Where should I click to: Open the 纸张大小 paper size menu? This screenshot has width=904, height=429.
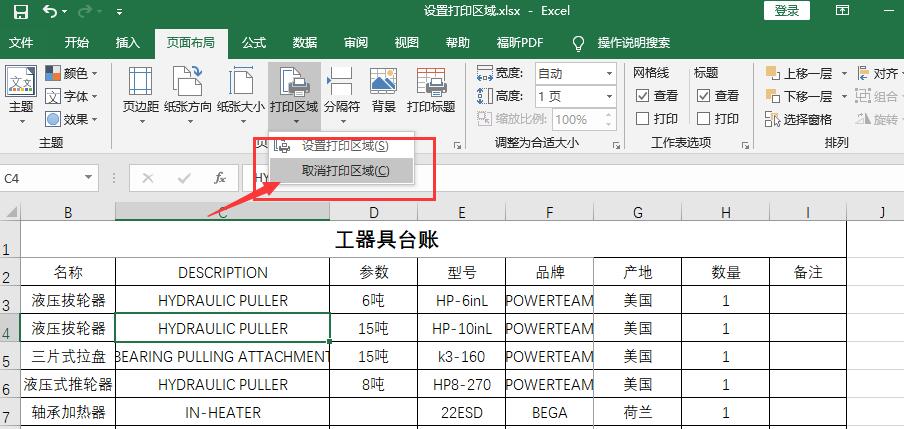(x=241, y=95)
